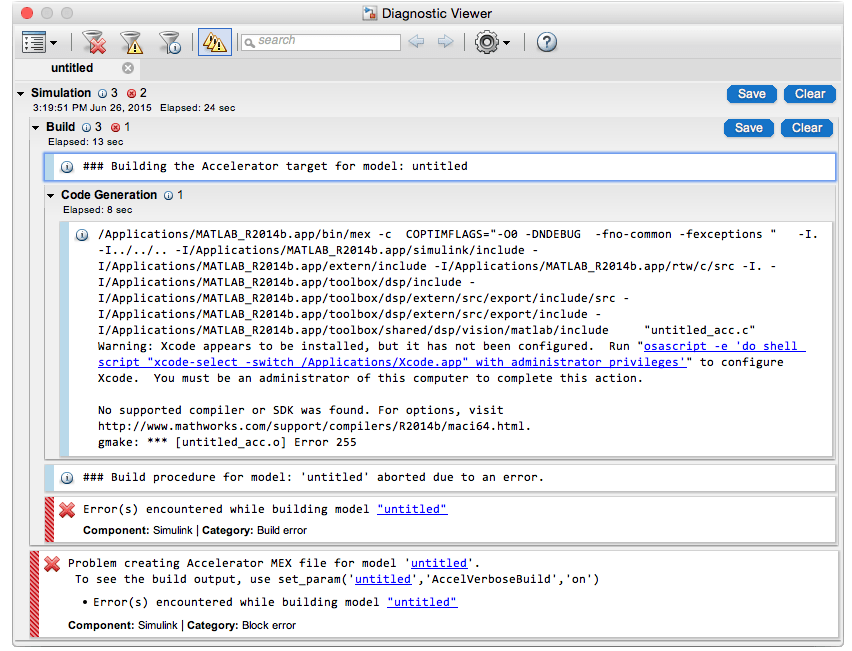Open "untitled" link in Build error message
The height and width of the screenshot is (651, 852).
click(x=412, y=509)
